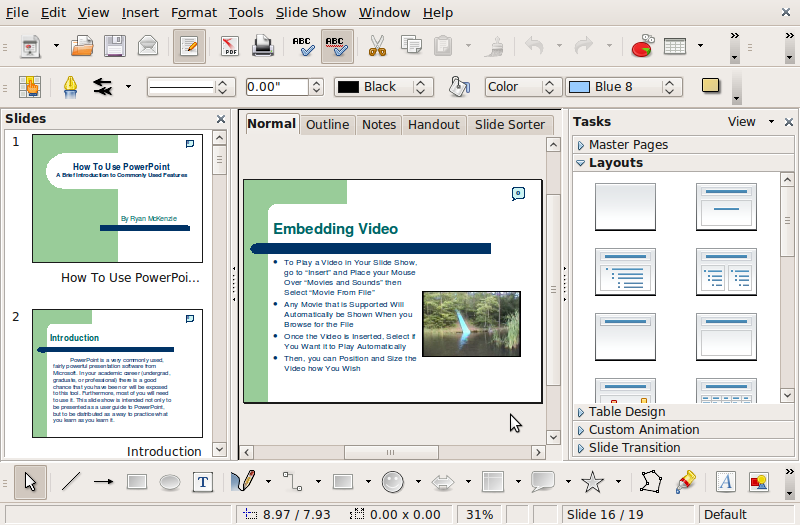Expand the Slide Transition section

click(683, 447)
